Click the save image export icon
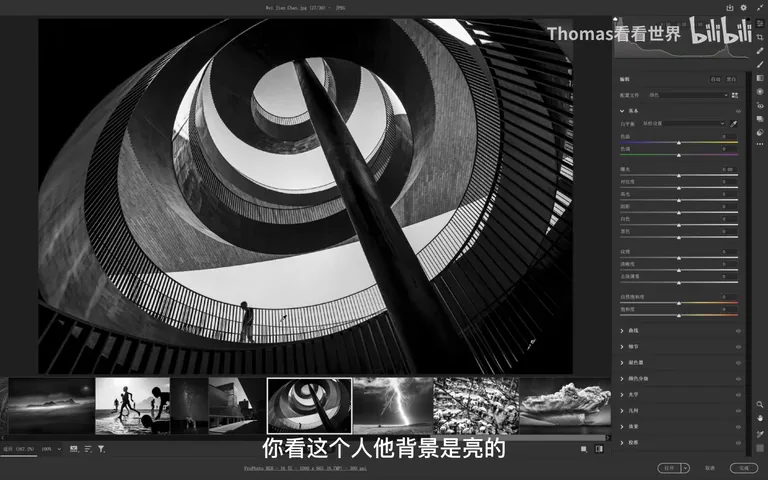This screenshot has height=480, width=768. pos(730,7)
